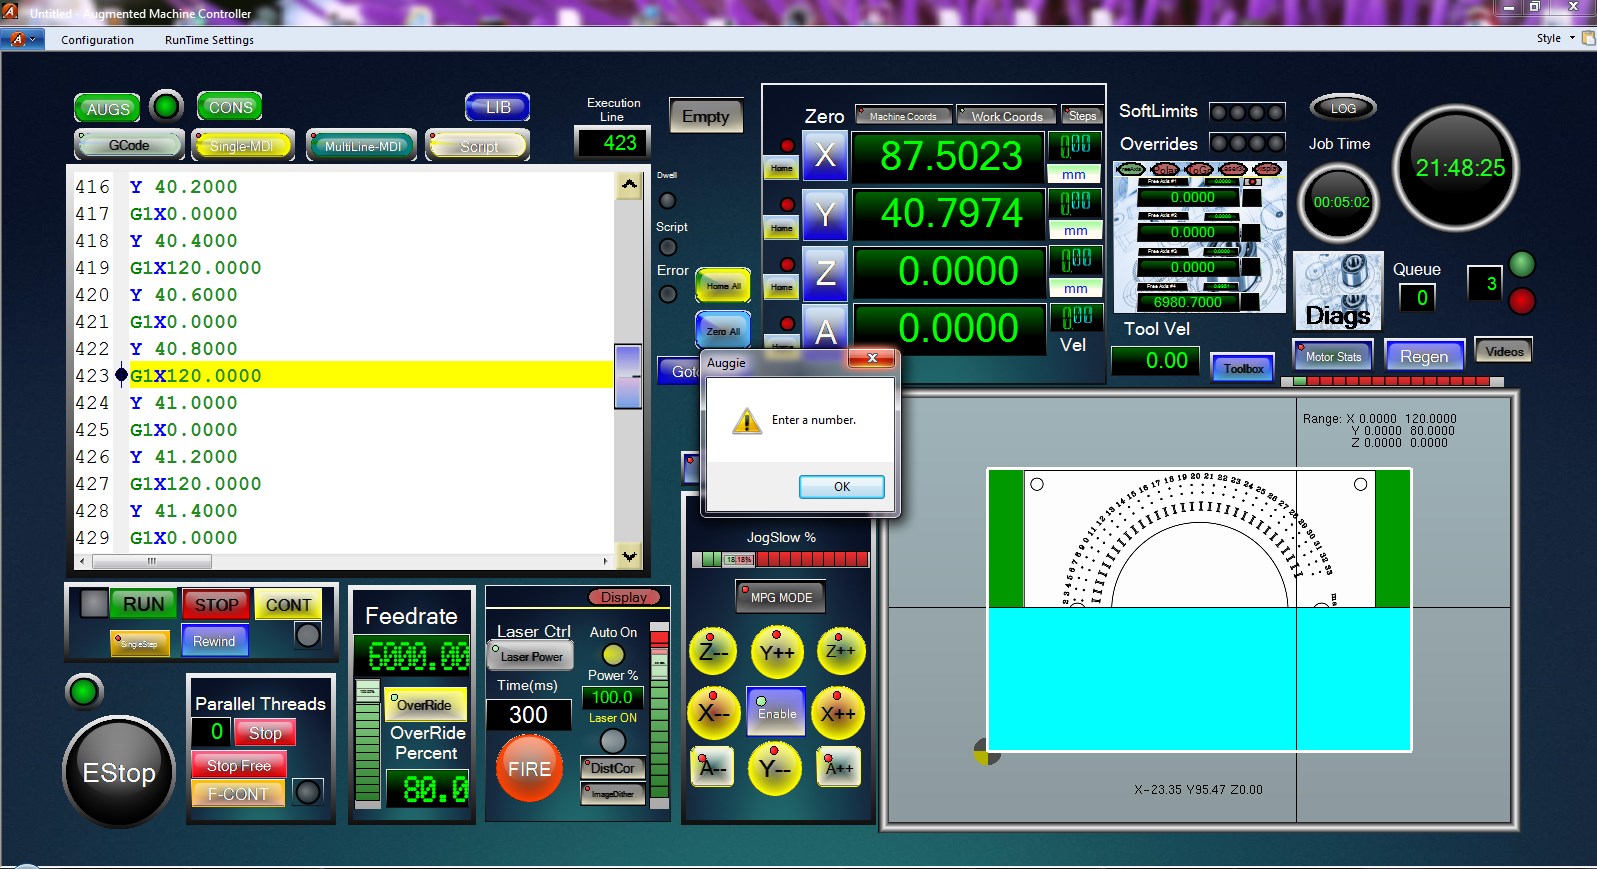Hit the round EStop emergency button

119,772
